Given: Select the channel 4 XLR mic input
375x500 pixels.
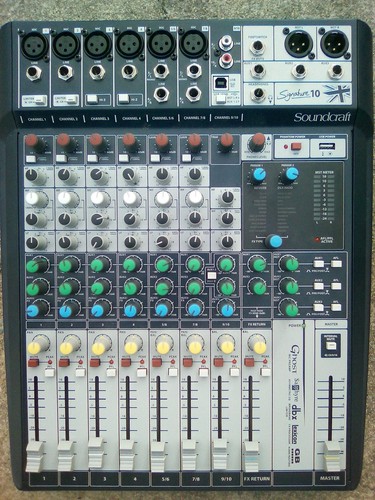Looking at the screenshot, I should click(x=129, y=44).
